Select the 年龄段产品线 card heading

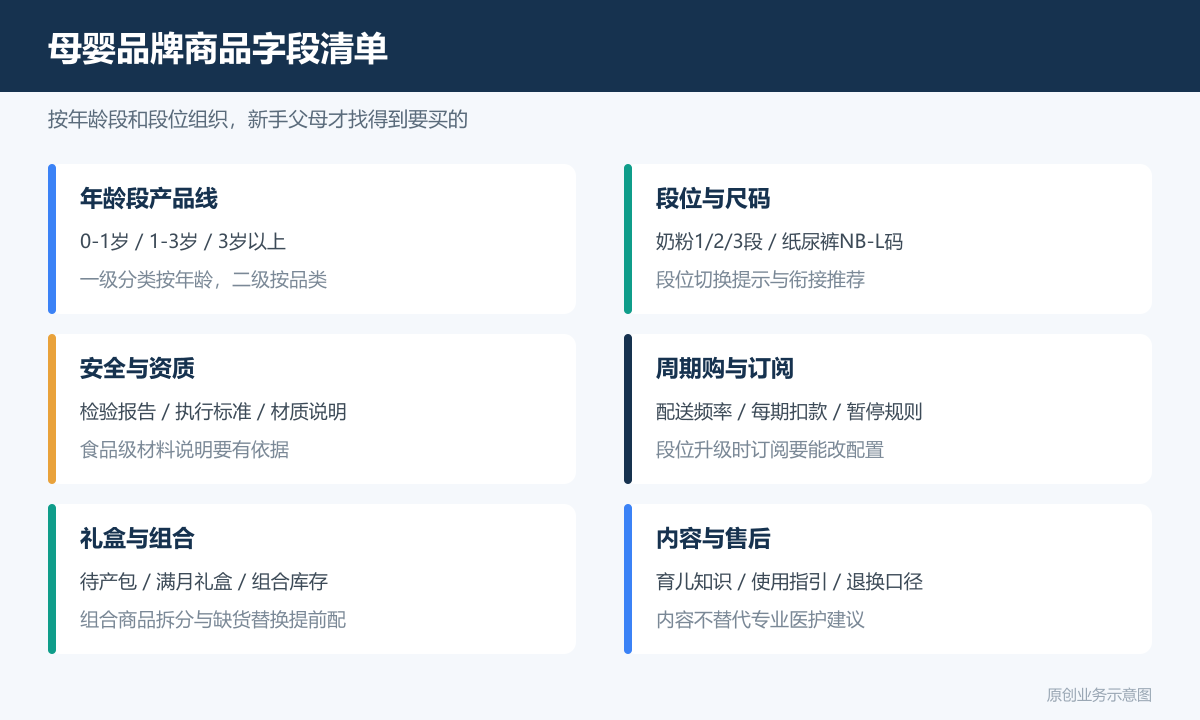[x=149, y=198]
